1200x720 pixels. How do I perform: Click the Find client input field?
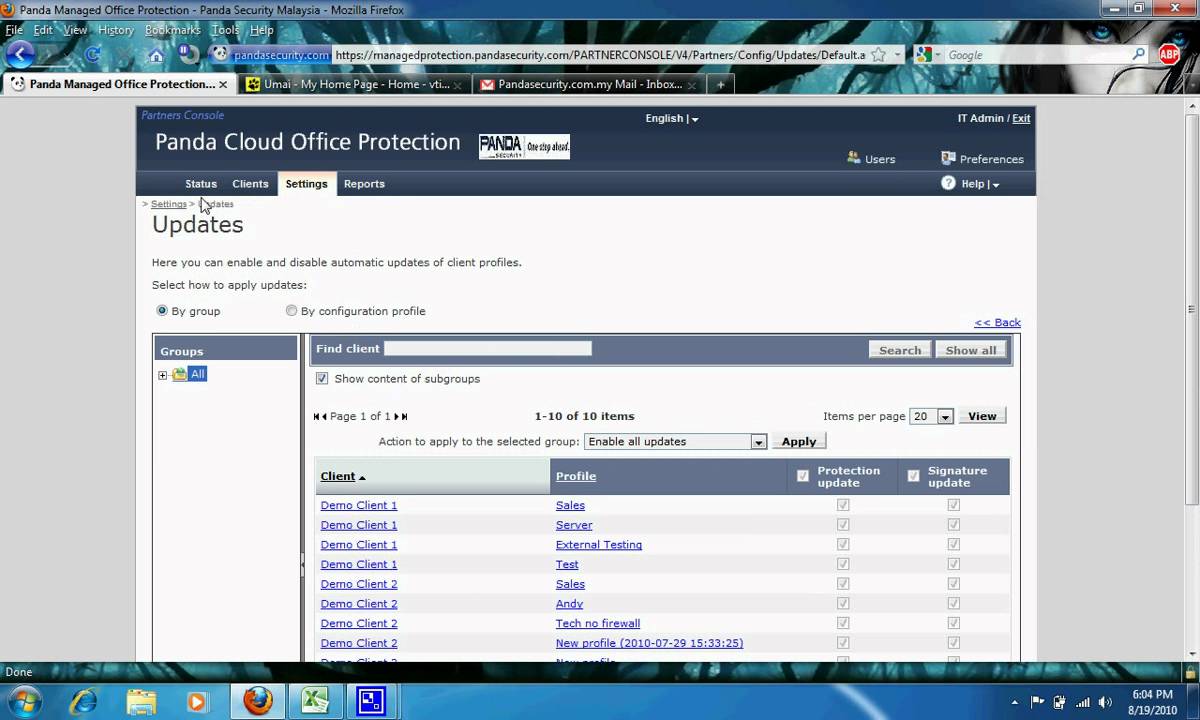pos(488,348)
